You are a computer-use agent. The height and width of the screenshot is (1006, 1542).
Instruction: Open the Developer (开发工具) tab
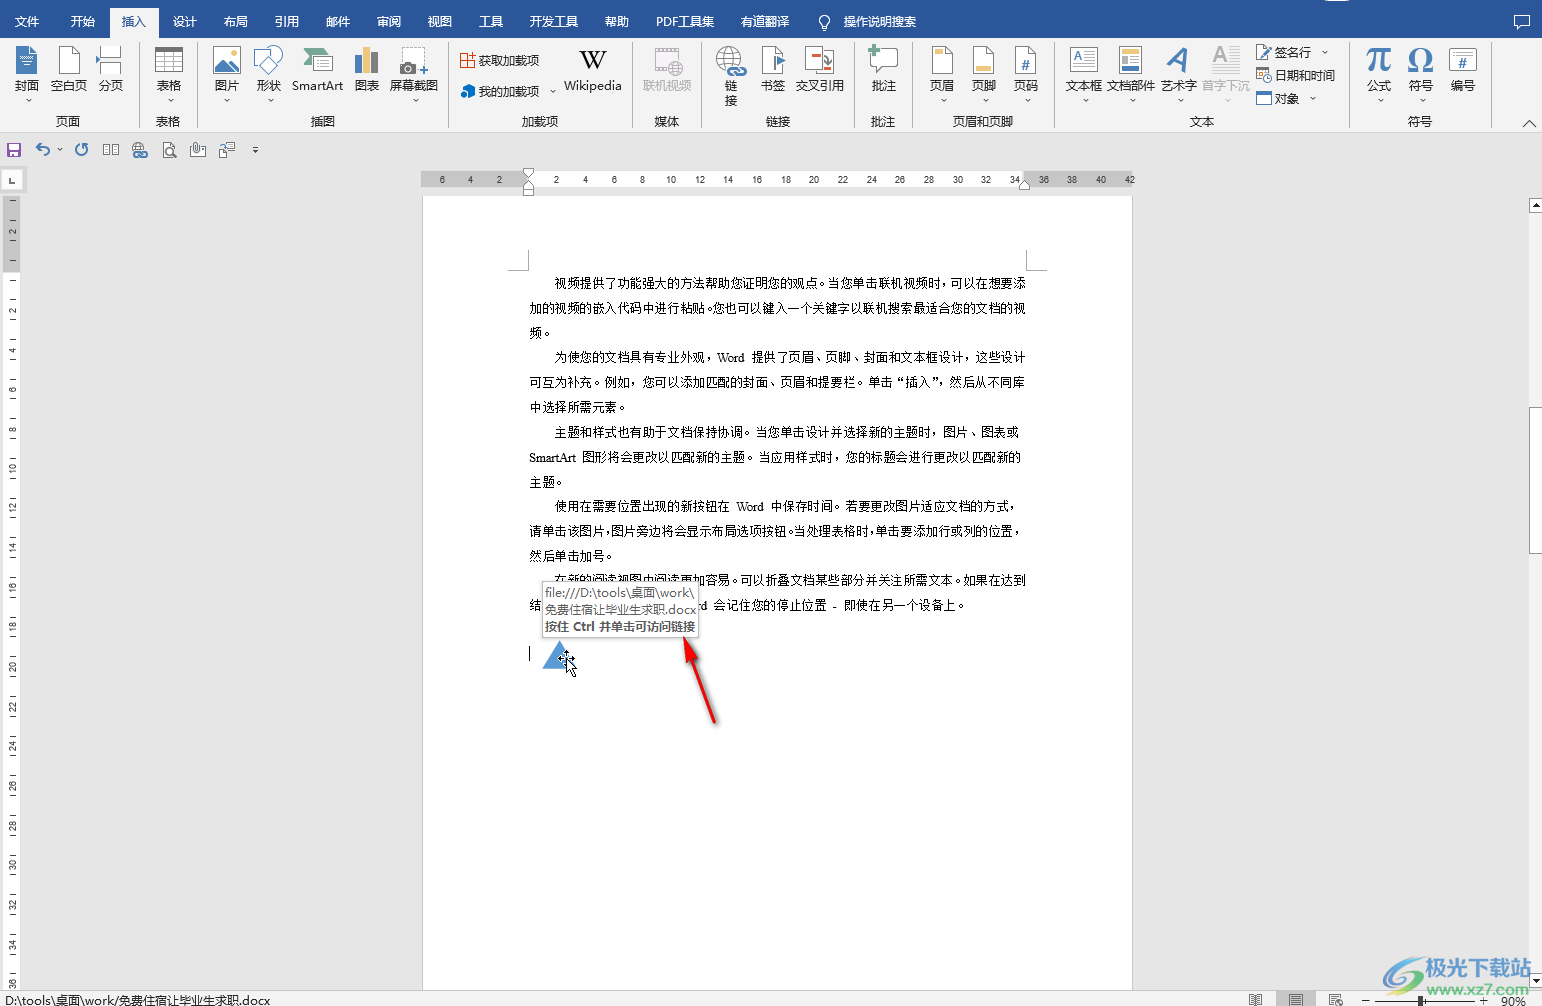554,21
